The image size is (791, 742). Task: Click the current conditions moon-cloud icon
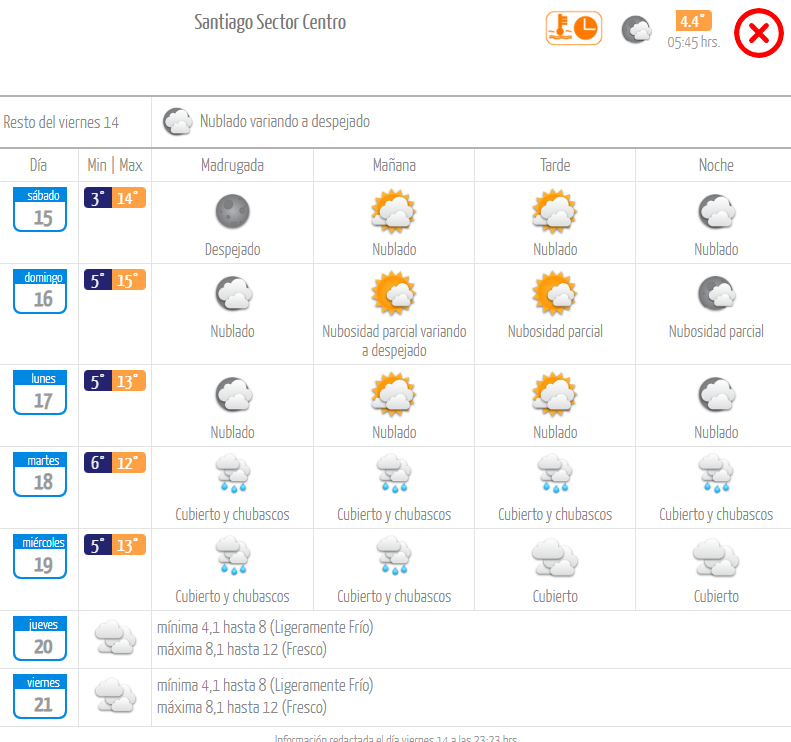click(x=637, y=29)
